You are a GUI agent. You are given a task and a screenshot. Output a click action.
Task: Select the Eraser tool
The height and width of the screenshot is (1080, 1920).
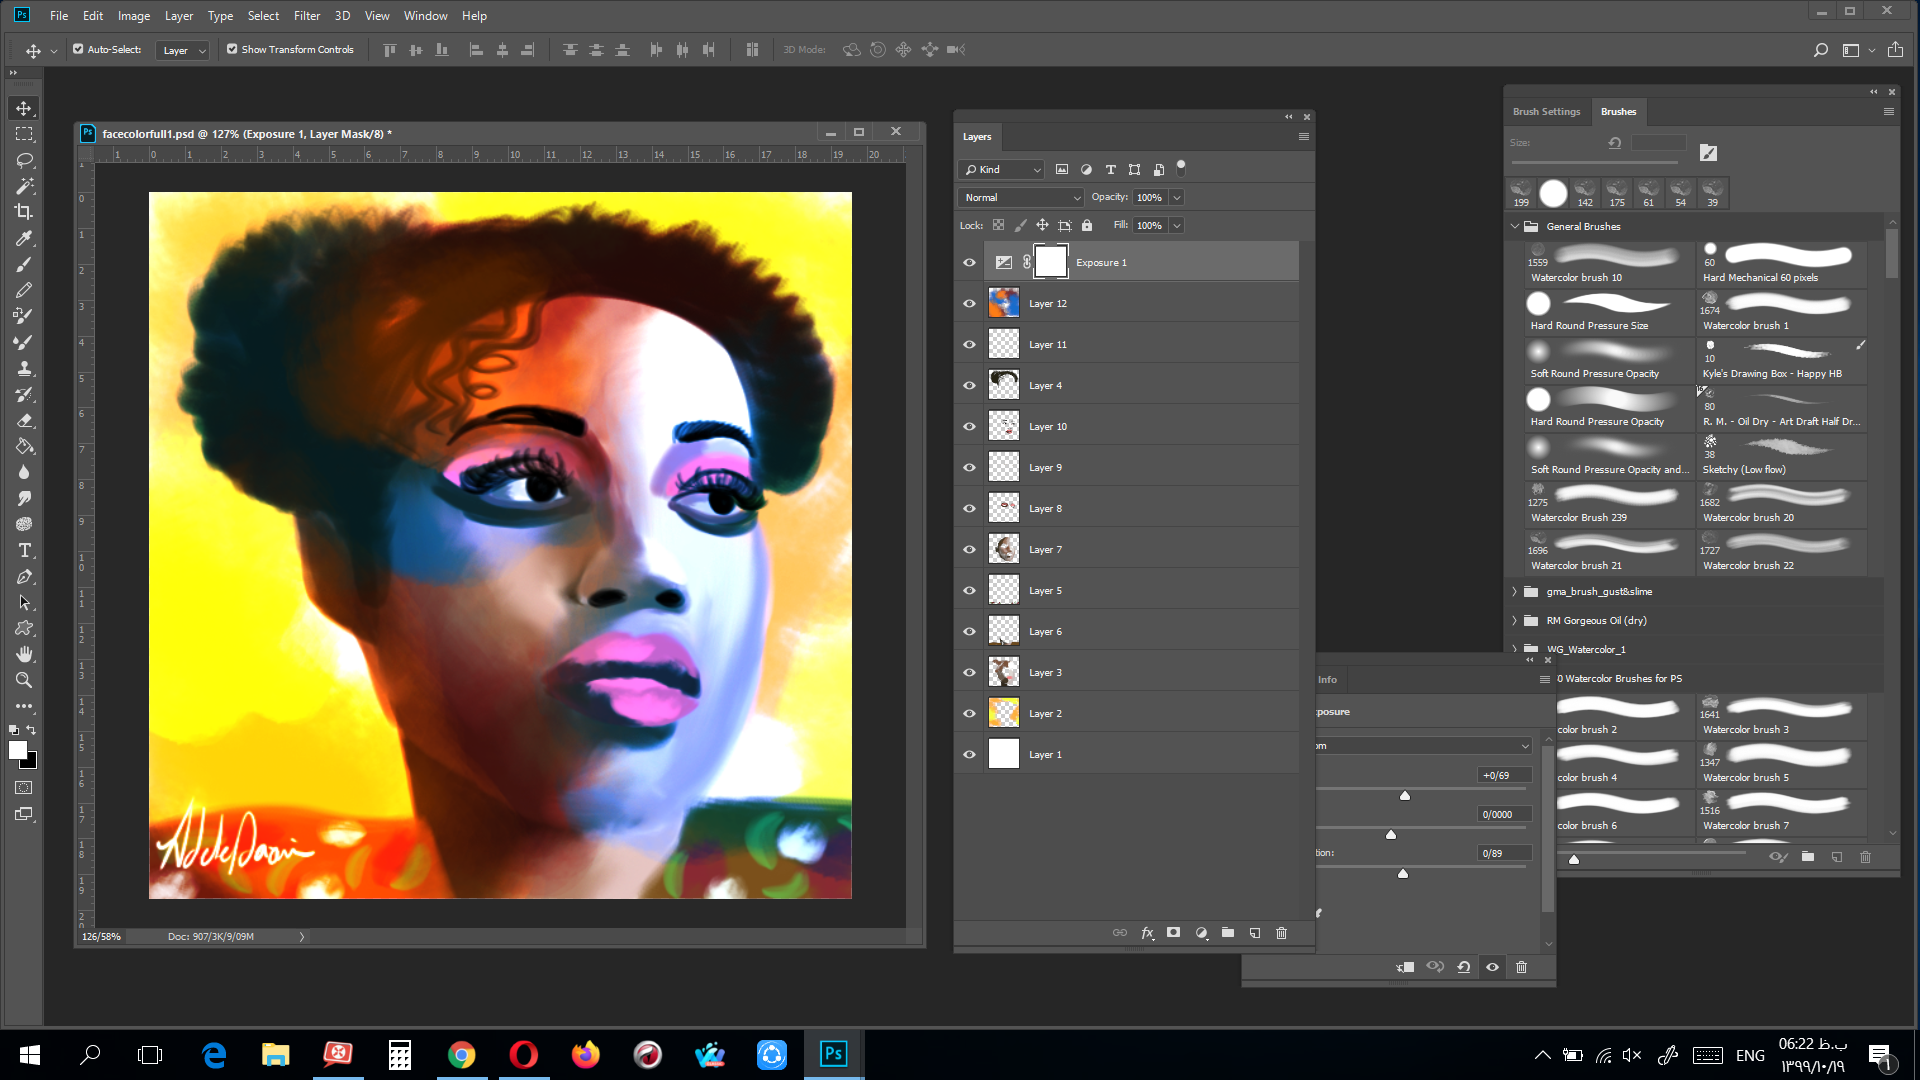click(24, 420)
